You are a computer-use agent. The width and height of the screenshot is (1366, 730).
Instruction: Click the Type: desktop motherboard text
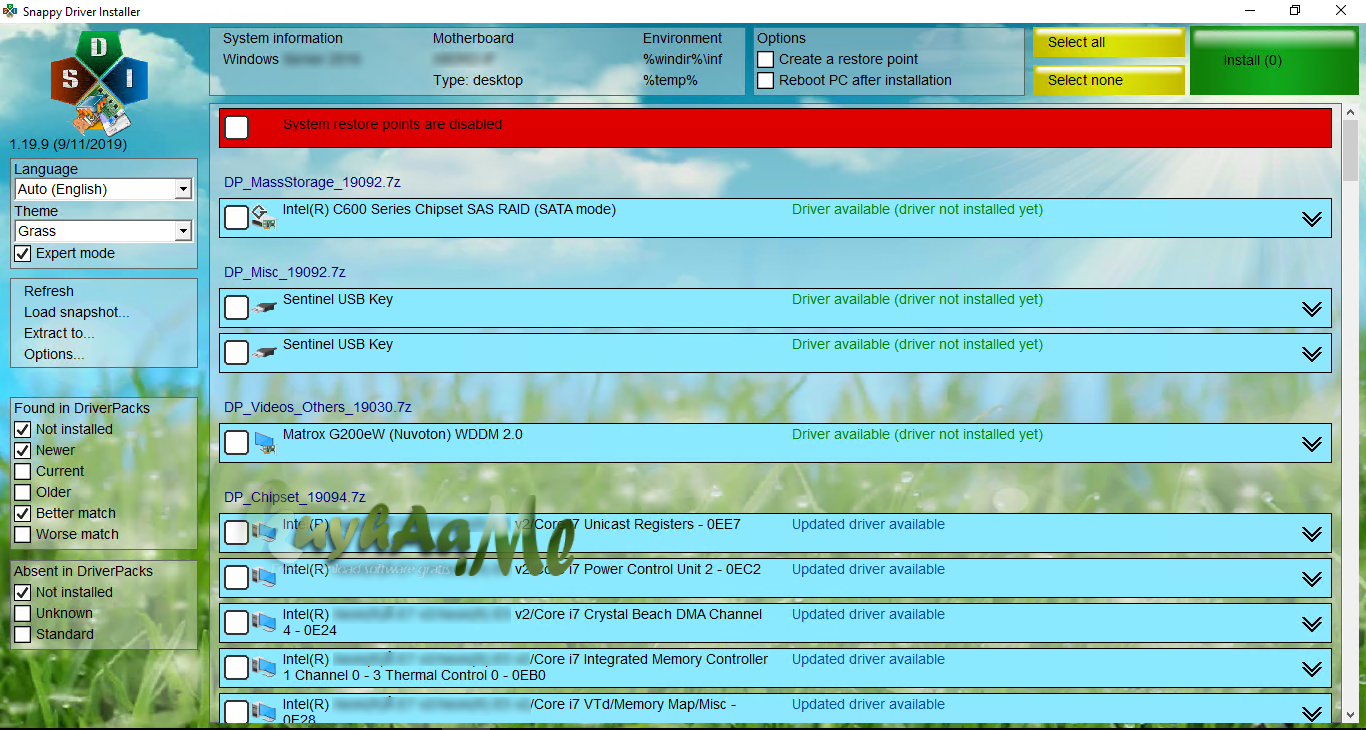click(478, 80)
